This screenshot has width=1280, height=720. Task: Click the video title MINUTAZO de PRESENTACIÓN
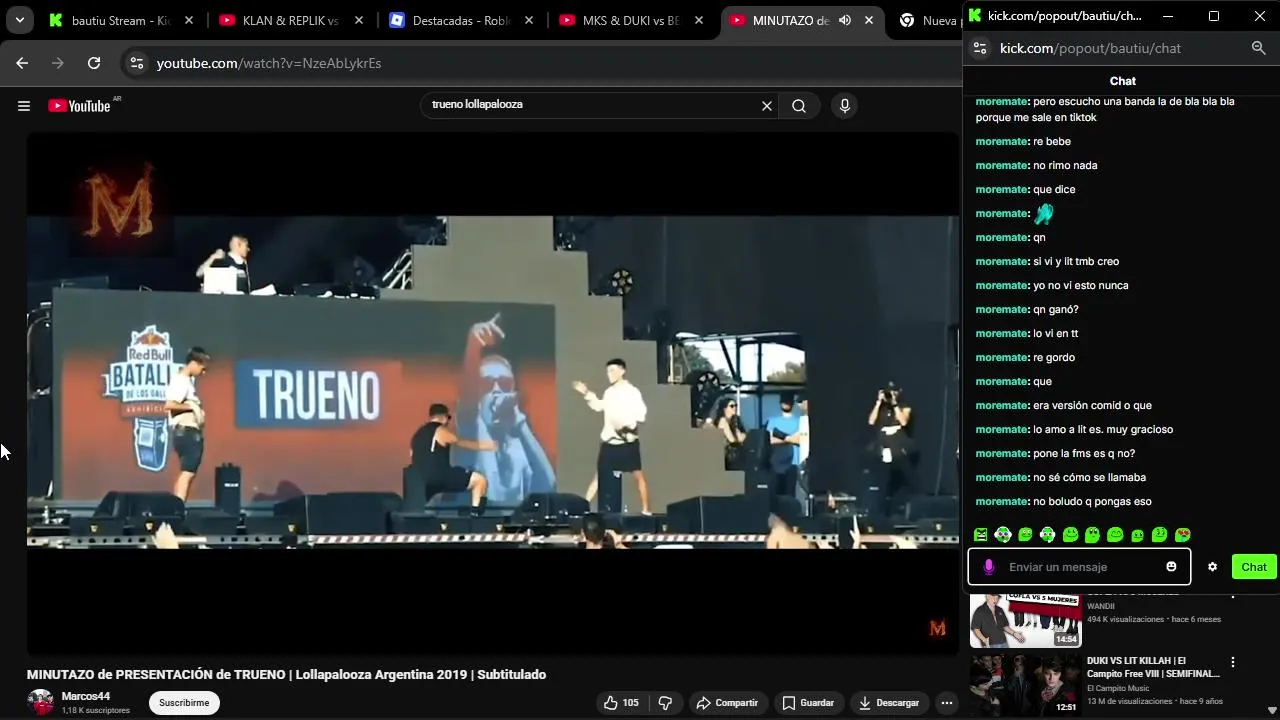[286, 675]
